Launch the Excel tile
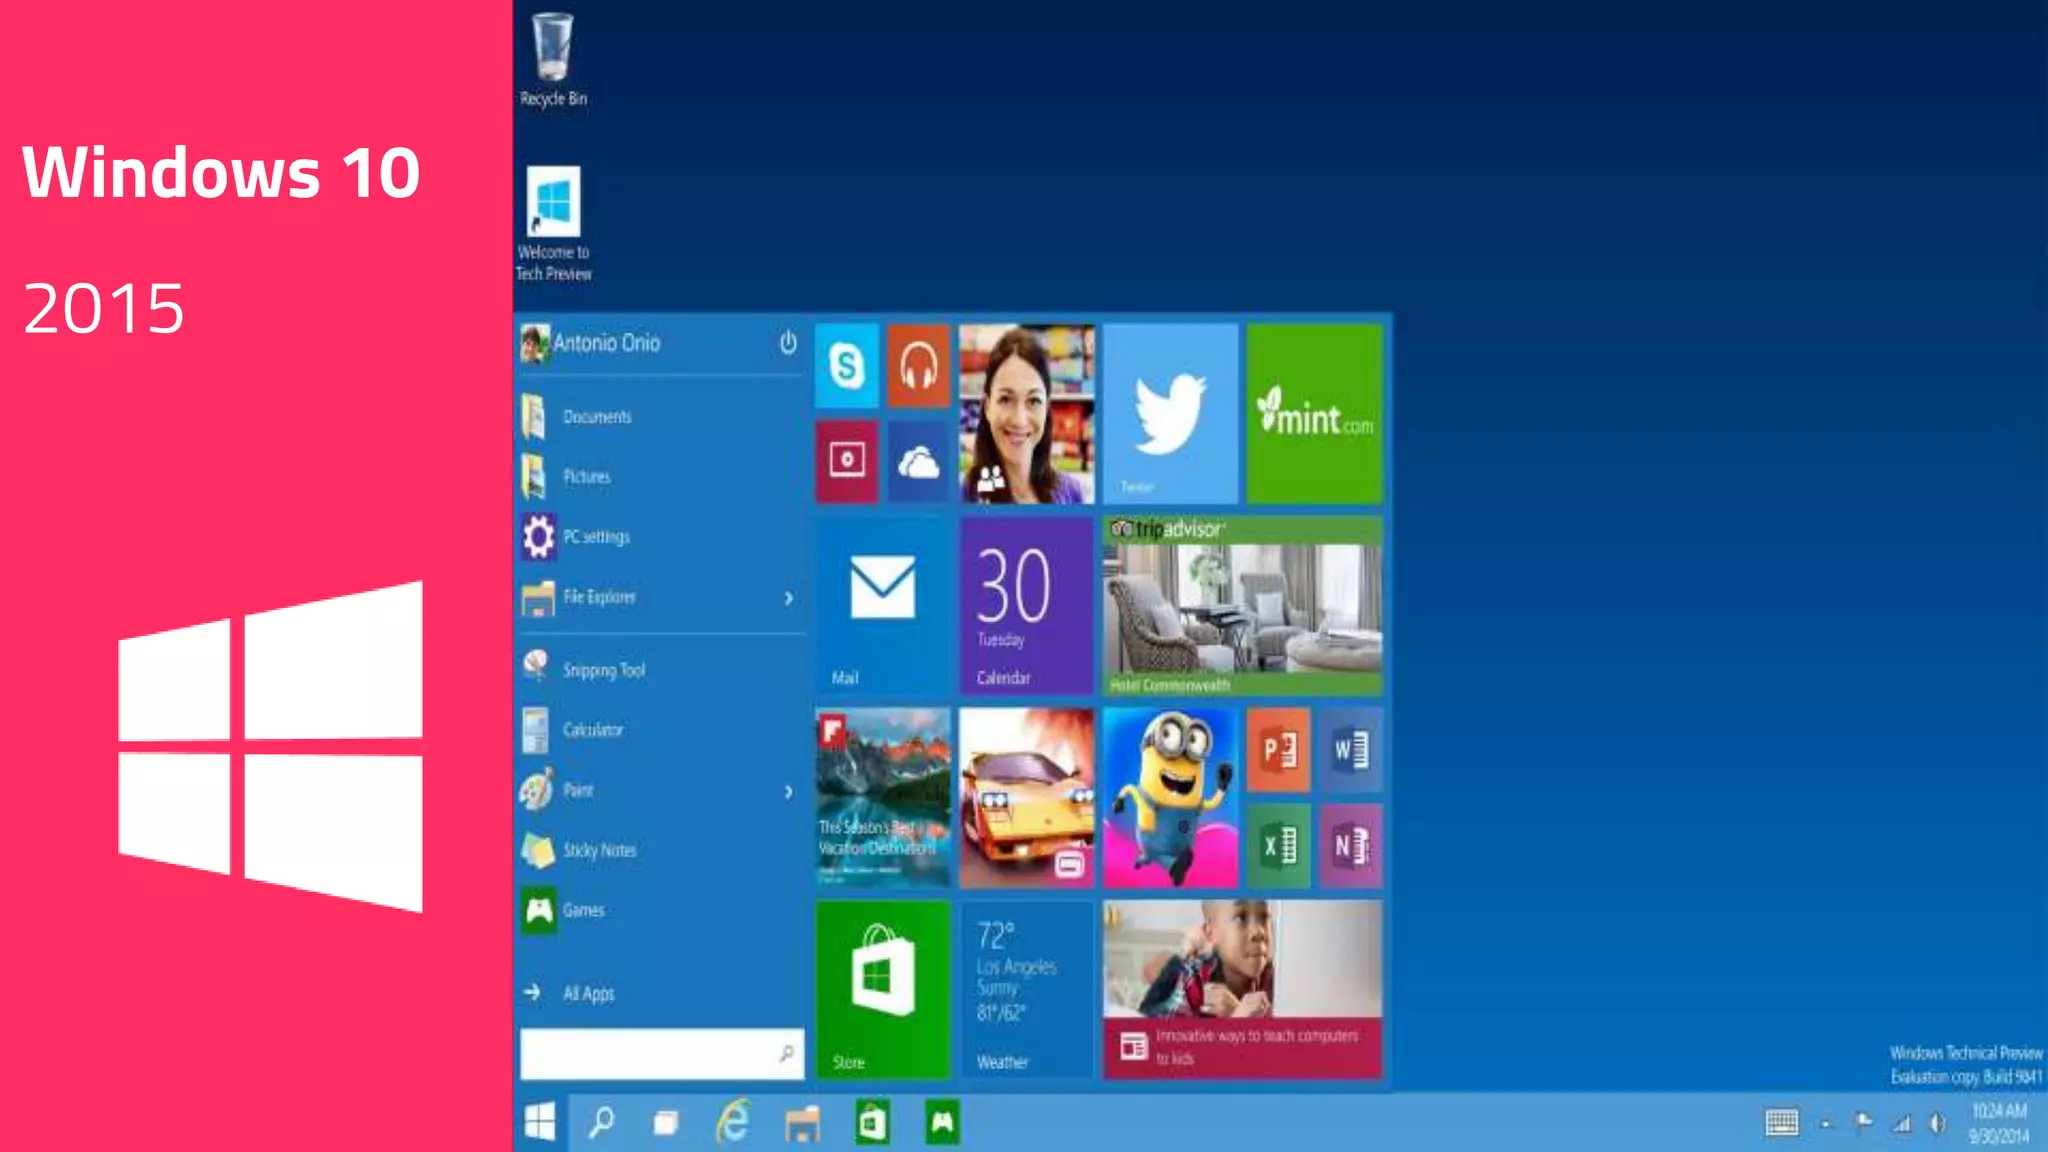This screenshot has height=1152, width=2048. (x=1279, y=846)
